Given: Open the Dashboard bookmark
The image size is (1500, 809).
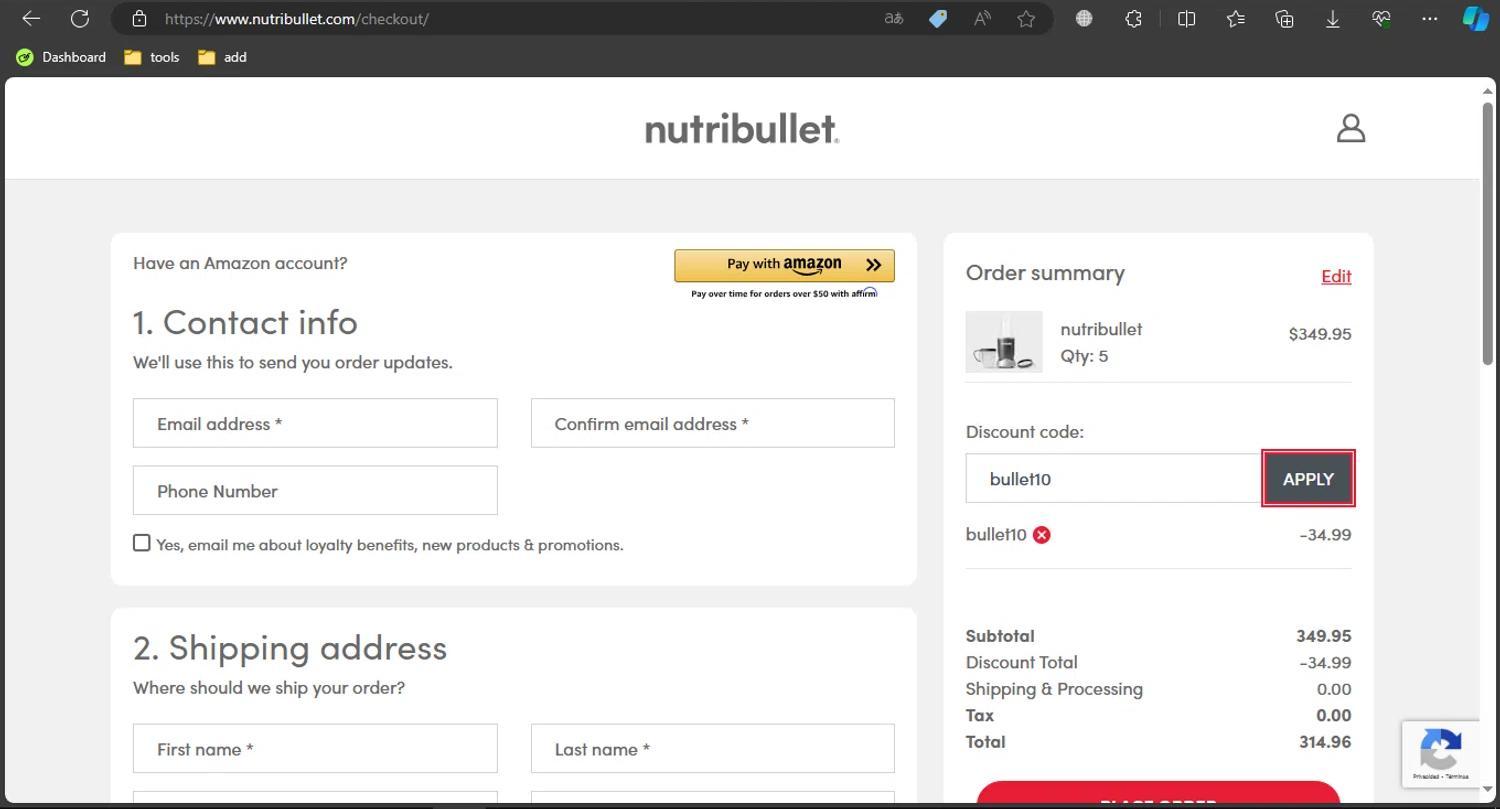Looking at the screenshot, I should tap(61, 57).
